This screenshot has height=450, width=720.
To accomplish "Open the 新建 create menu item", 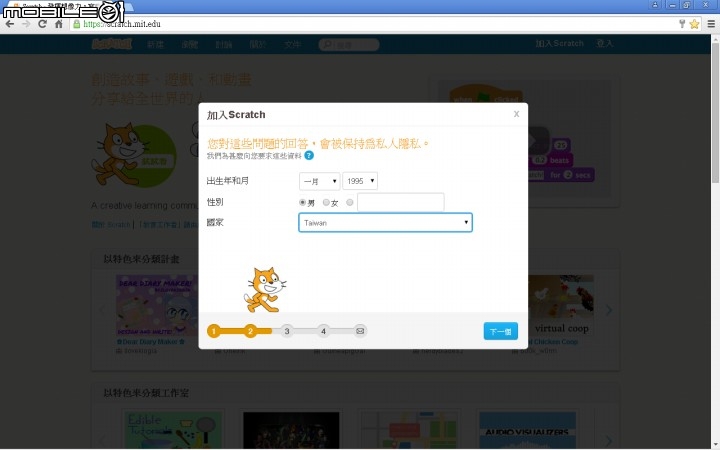I will (x=155, y=45).
